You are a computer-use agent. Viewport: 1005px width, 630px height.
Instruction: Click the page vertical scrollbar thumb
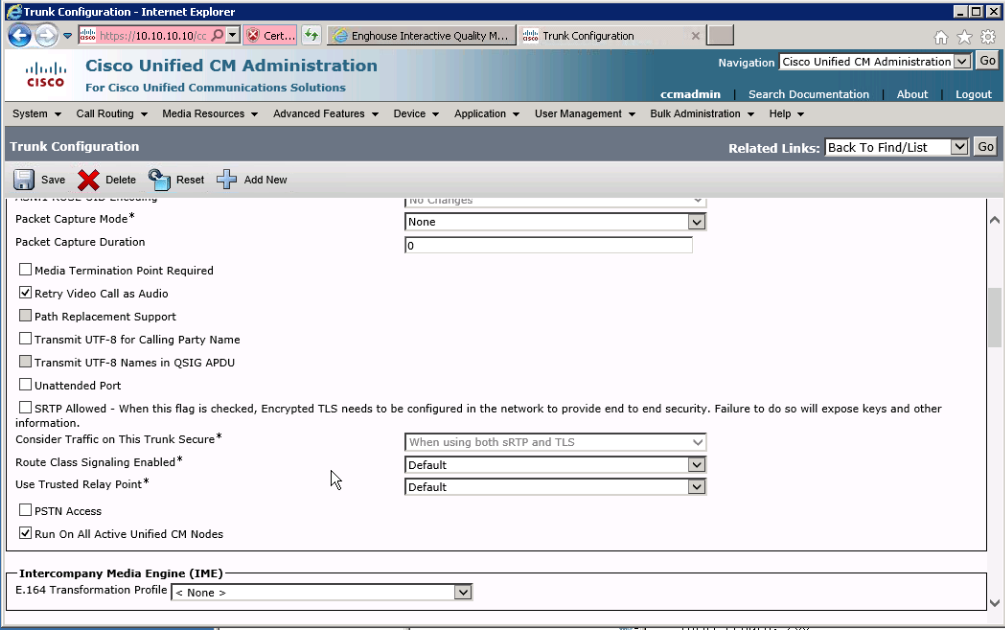994,318
